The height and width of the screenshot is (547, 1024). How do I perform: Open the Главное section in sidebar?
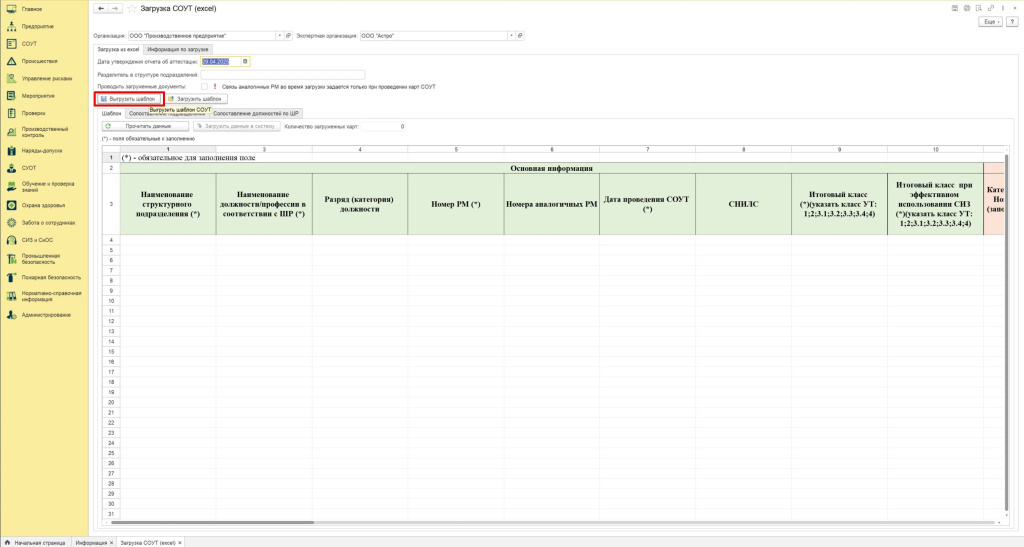pyautogui.click(x=31, y=9)
